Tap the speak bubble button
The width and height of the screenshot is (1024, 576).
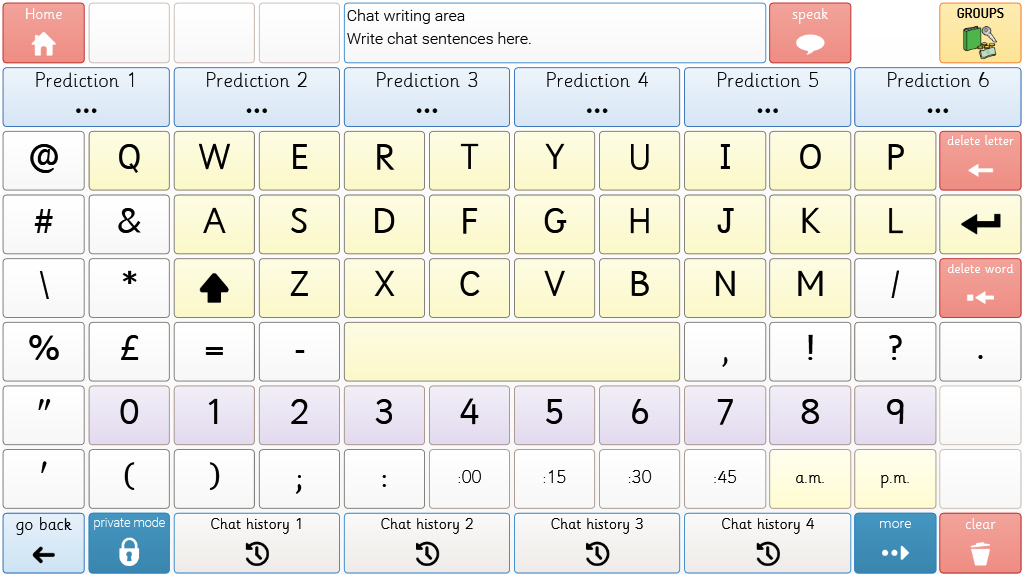pyautogui.click(x=810, y=33)
